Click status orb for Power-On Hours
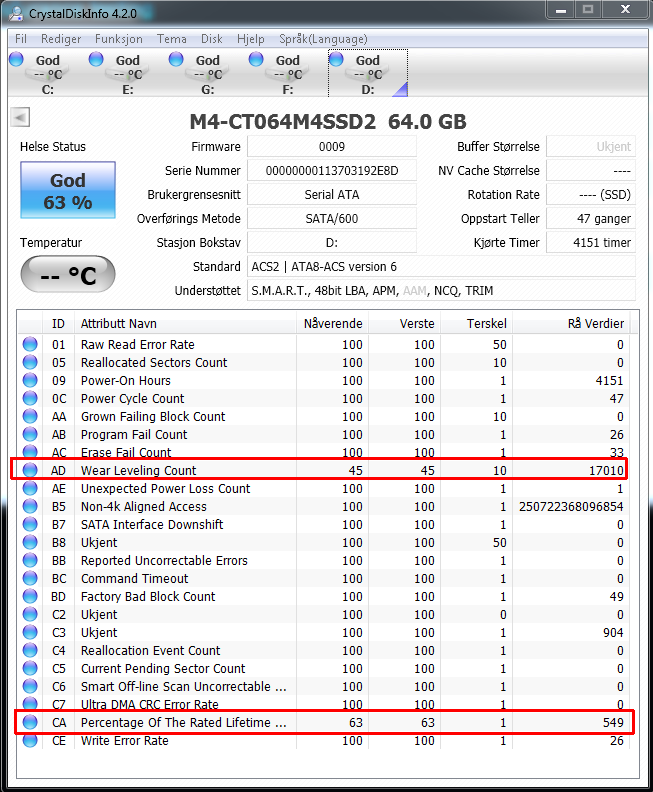The width and height of the screenshot is (653, 792). [30, 380]
